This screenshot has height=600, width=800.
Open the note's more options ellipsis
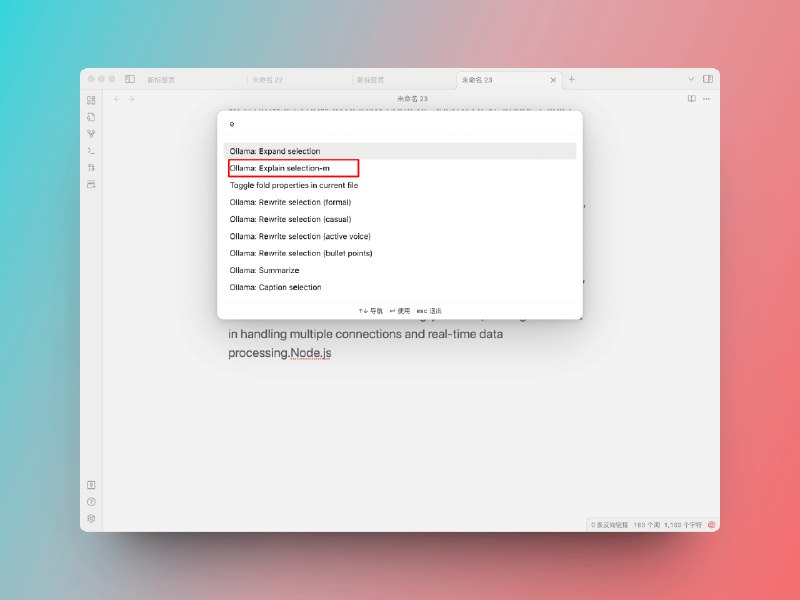(x=706, y=99)
